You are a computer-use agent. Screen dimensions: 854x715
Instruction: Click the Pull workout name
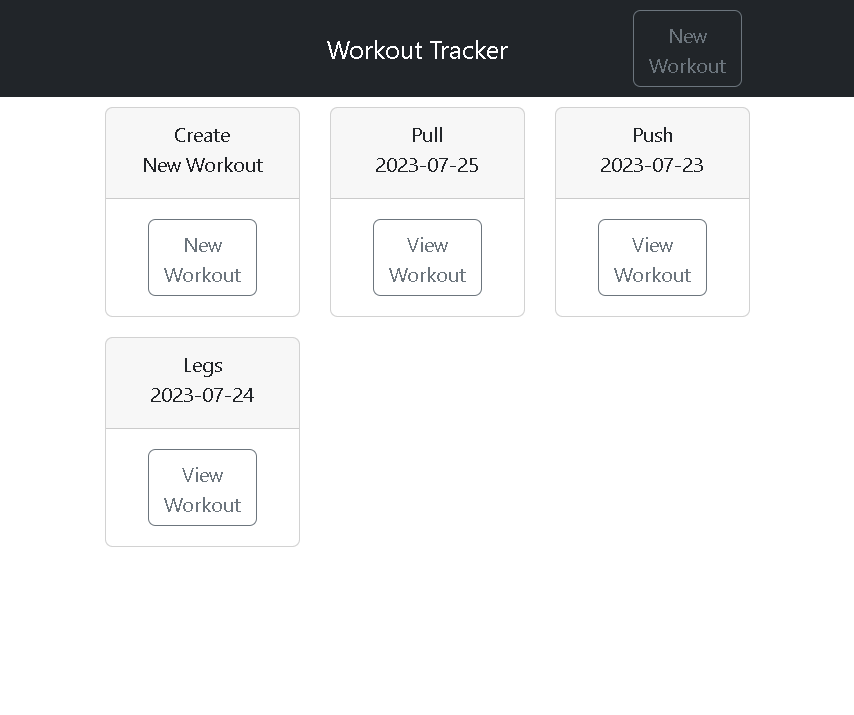click(427, 135)
